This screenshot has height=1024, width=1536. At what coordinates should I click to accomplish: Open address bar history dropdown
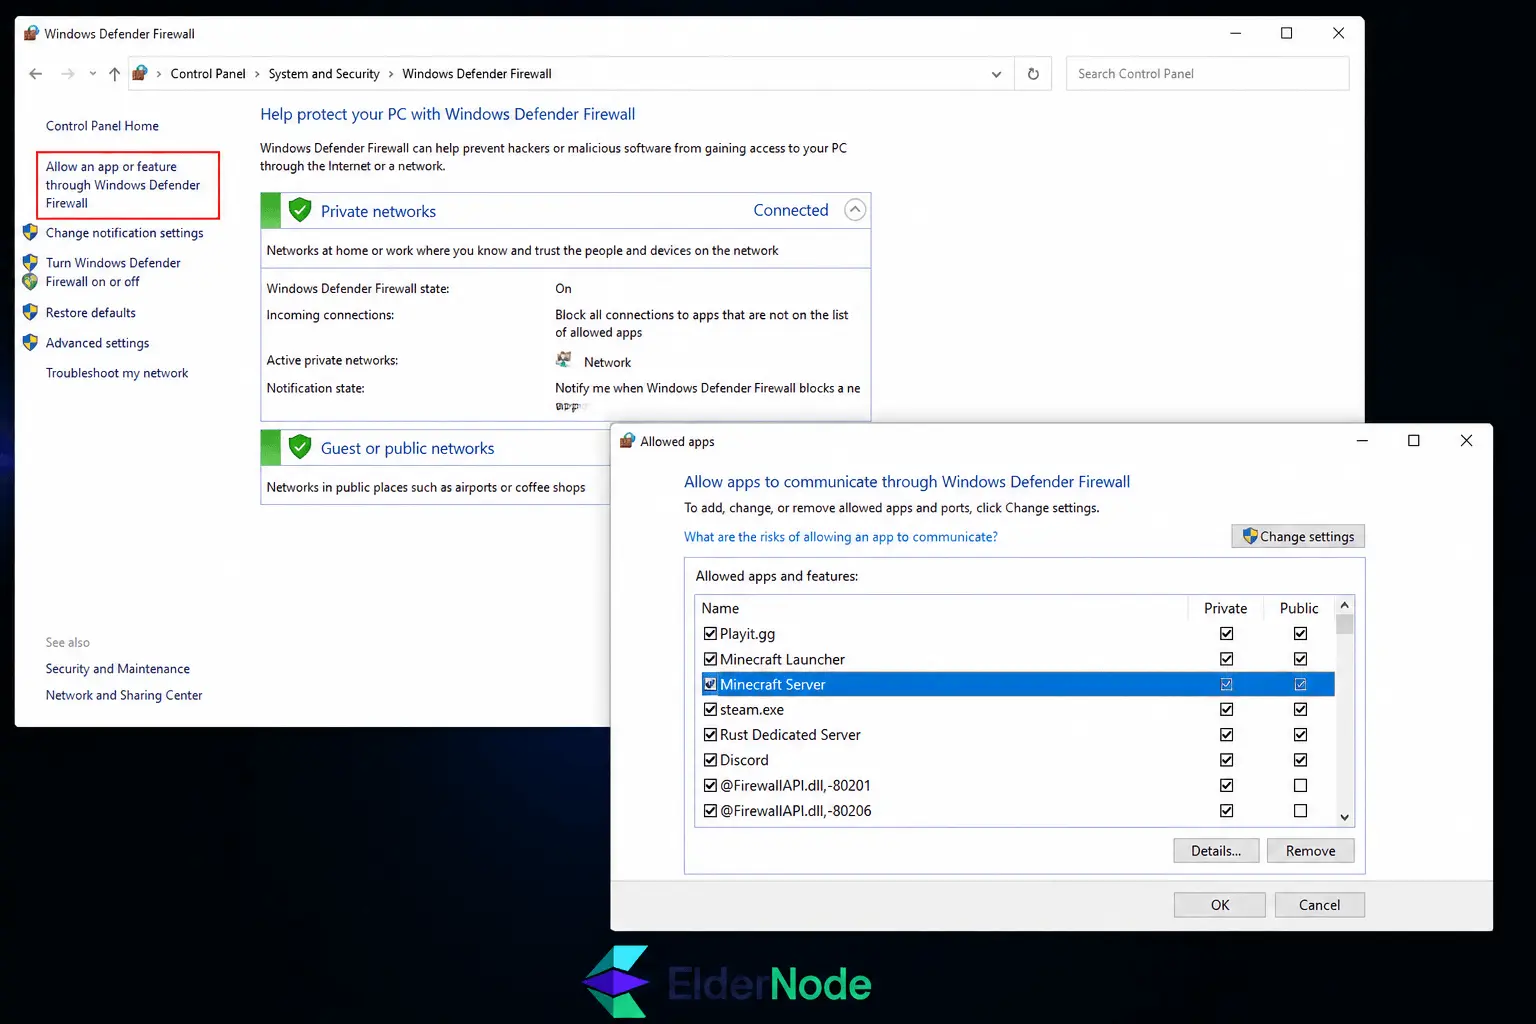pyautogui.click(x=996, y=74)
